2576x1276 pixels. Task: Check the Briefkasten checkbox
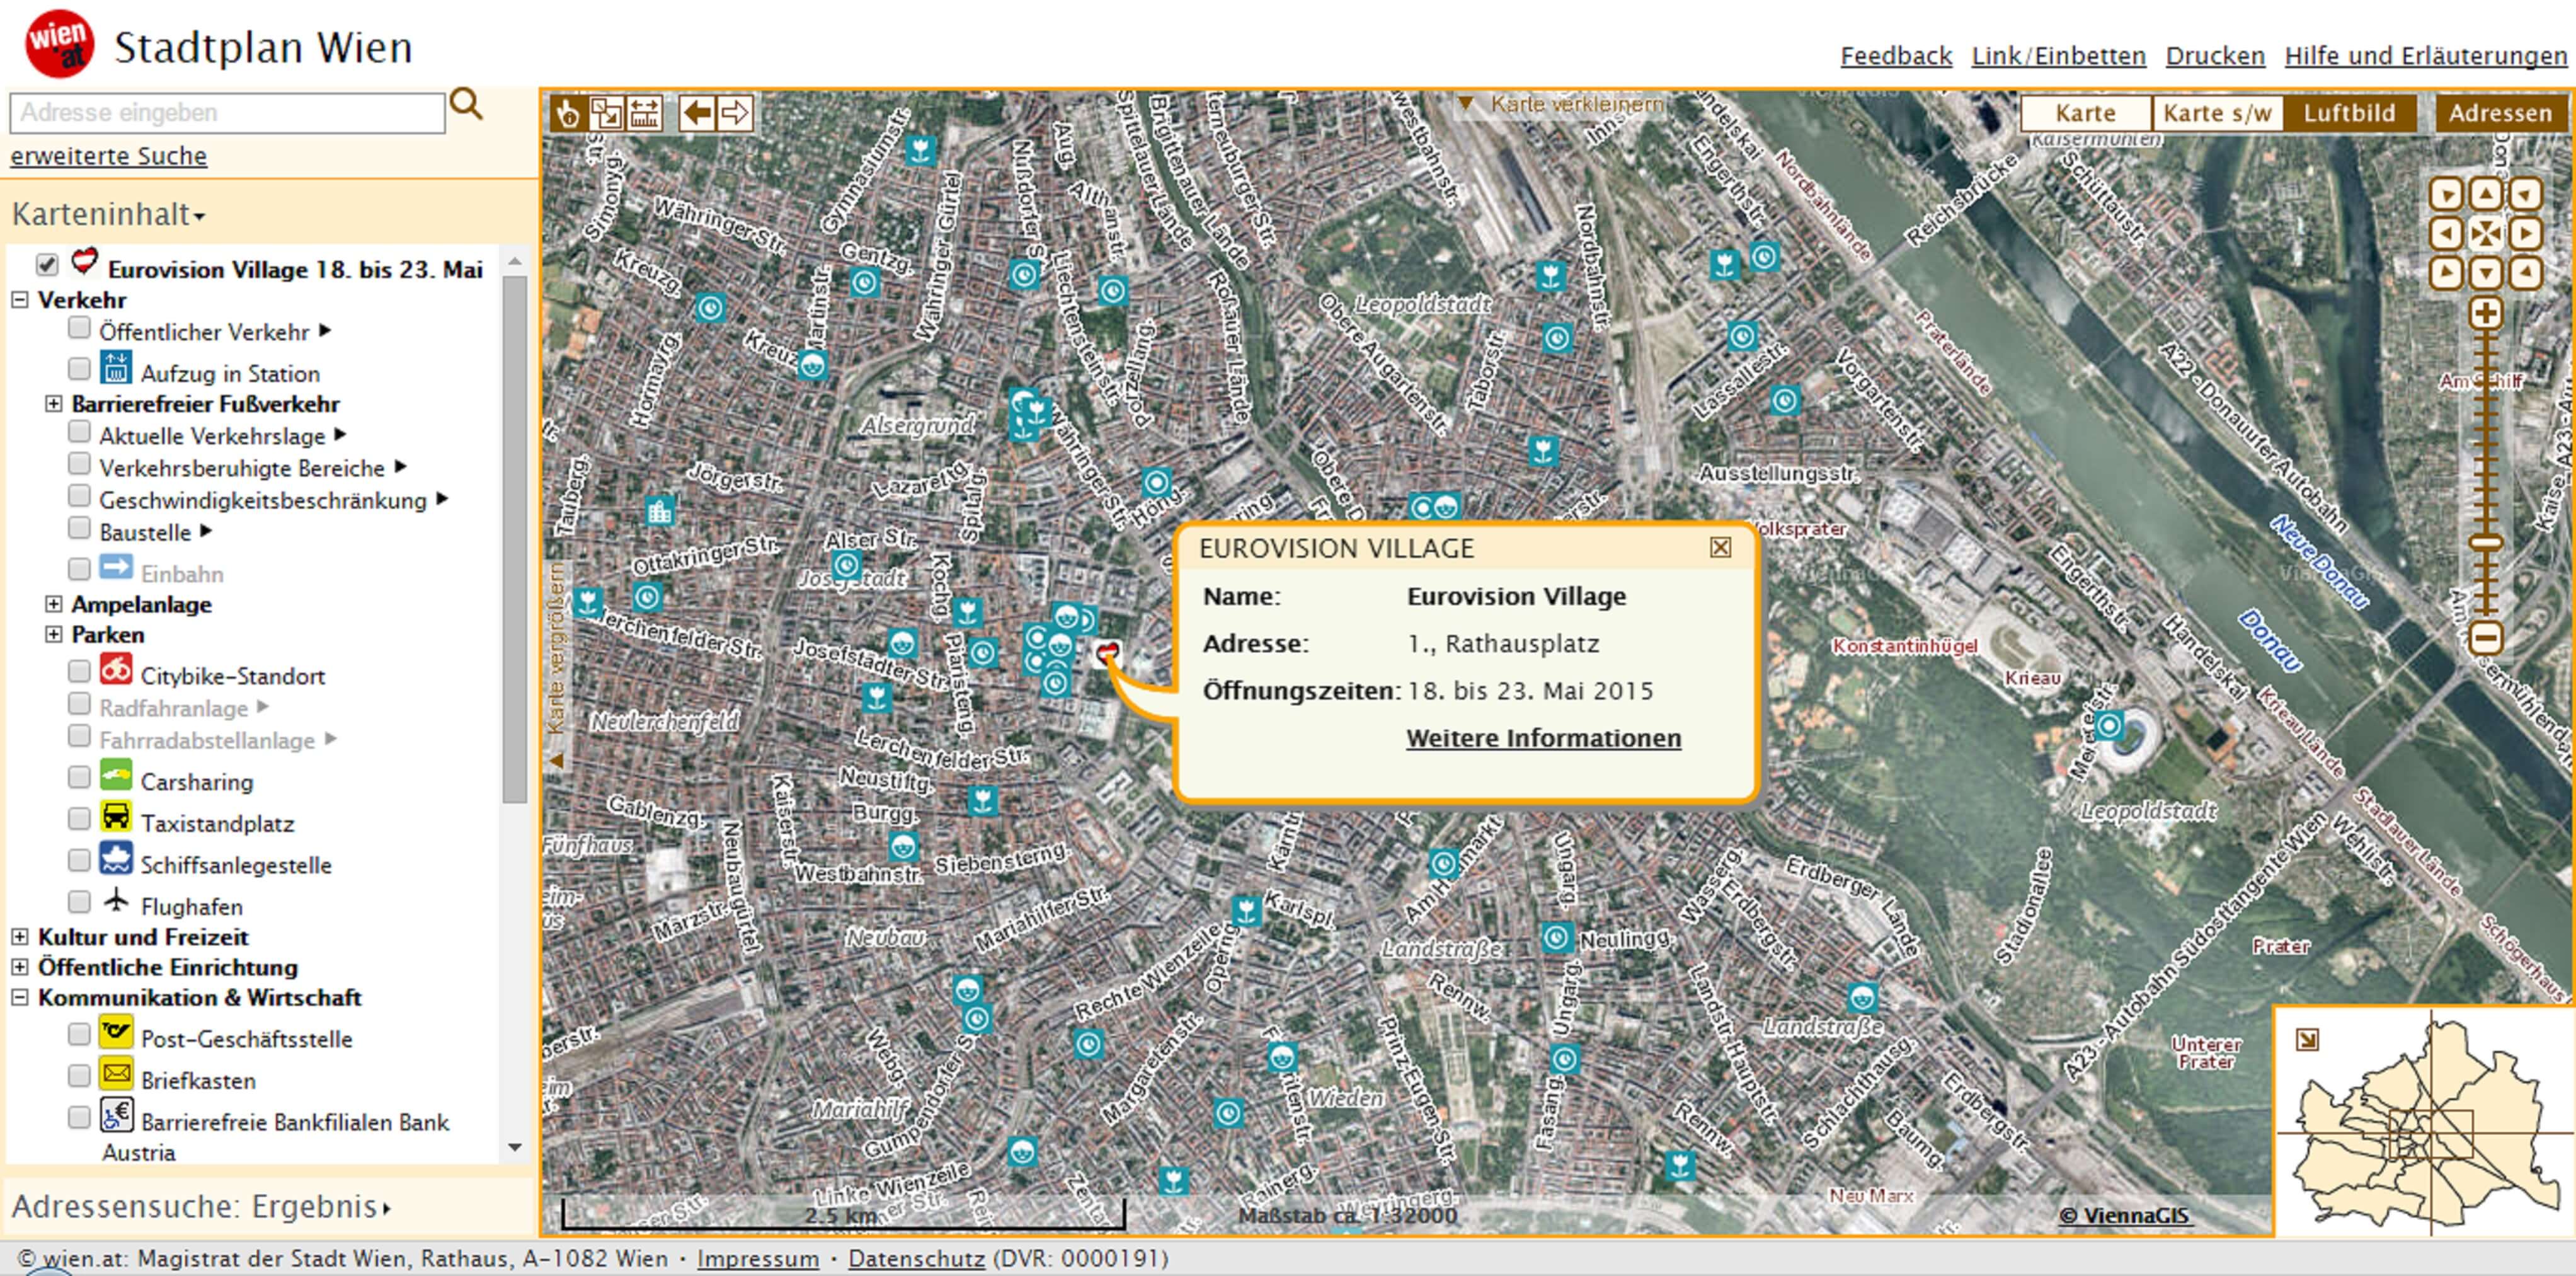click(79, 1076)
